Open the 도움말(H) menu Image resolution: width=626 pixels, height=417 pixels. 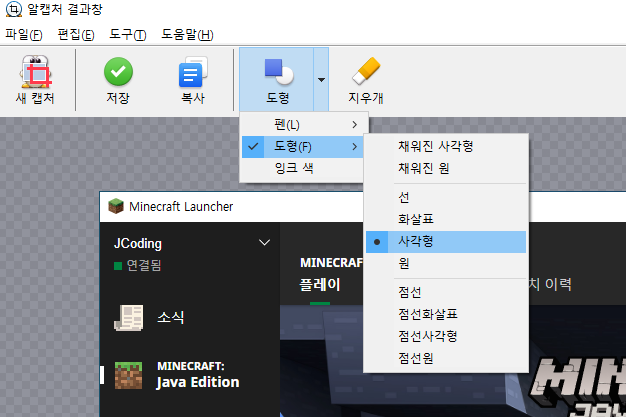[187, 35]
